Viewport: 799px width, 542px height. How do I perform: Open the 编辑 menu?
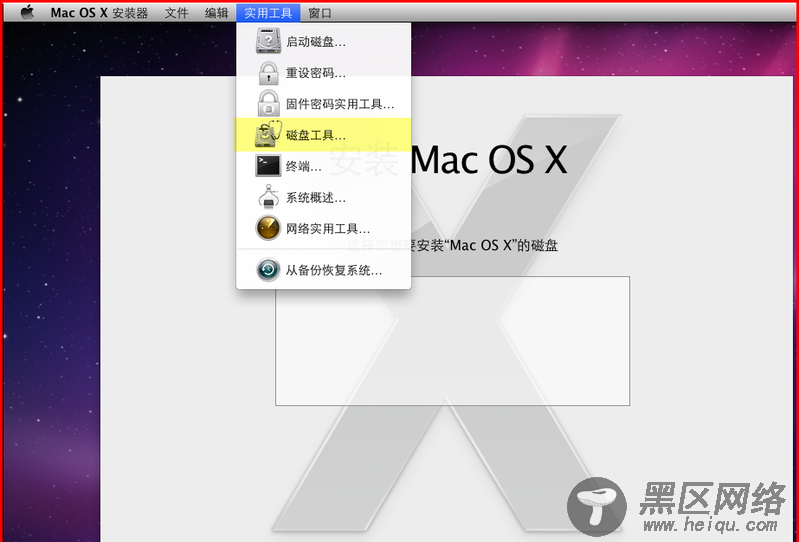217,13
